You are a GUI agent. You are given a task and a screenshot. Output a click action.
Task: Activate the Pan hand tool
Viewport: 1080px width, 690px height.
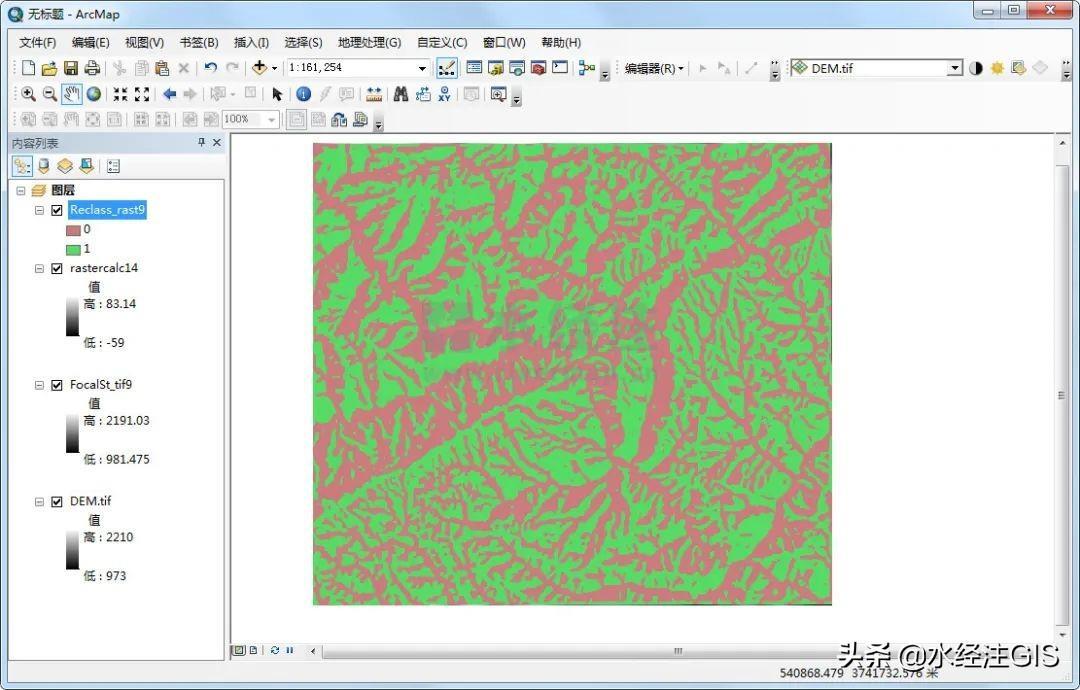point(72,94)
